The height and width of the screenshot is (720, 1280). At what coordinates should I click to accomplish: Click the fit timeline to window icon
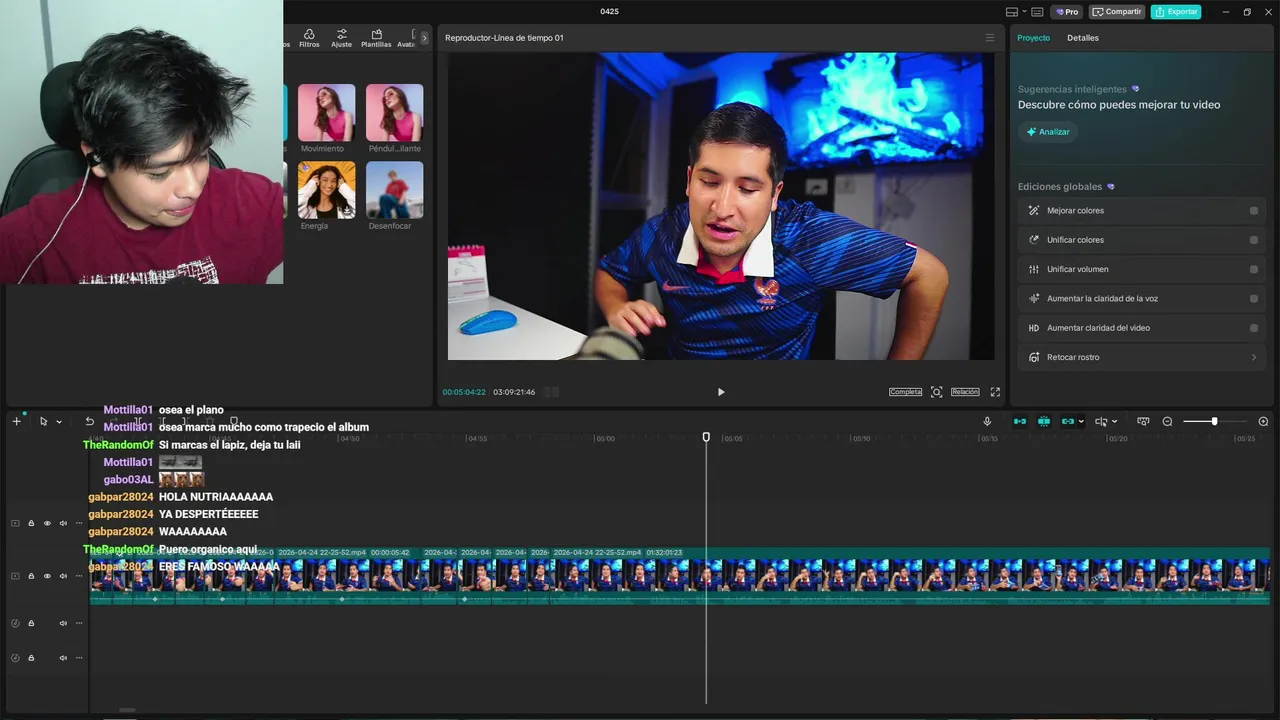coord(1143,421)
